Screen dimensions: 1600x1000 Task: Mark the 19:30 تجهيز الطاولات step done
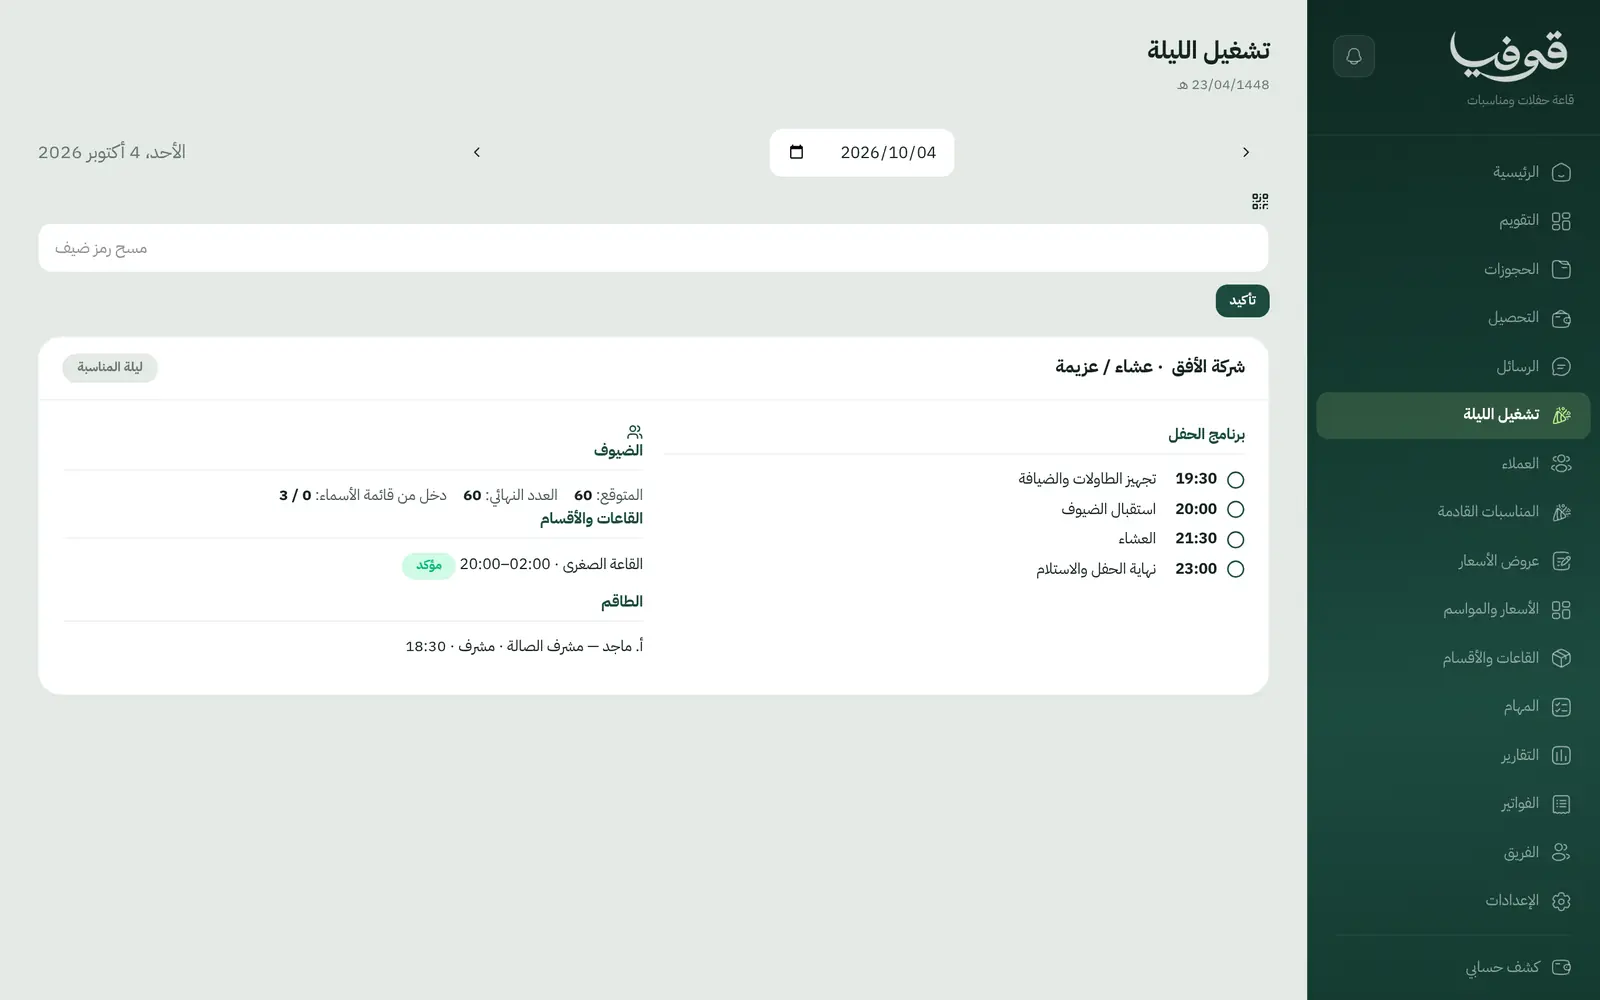click(1236, 480)
